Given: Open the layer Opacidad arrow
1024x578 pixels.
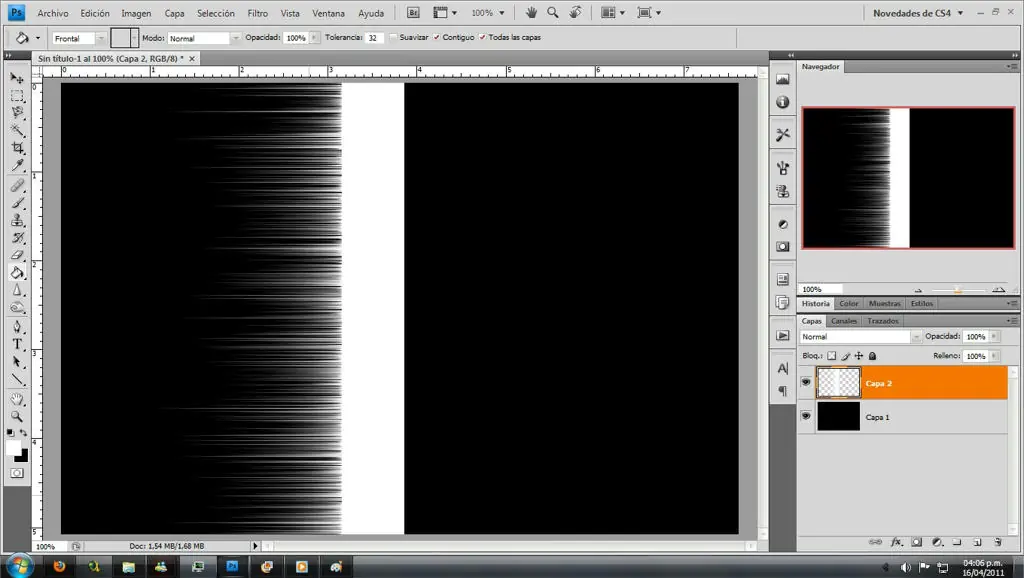Looking at the screenshot, I should click(x=994, y=336).
